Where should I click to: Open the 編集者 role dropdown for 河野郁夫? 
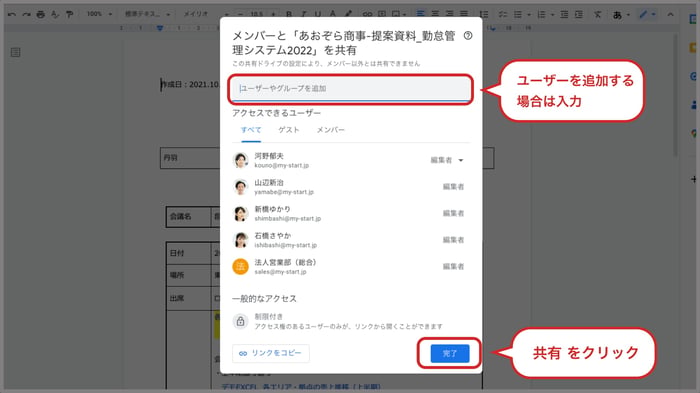click(x=447, y=160)
